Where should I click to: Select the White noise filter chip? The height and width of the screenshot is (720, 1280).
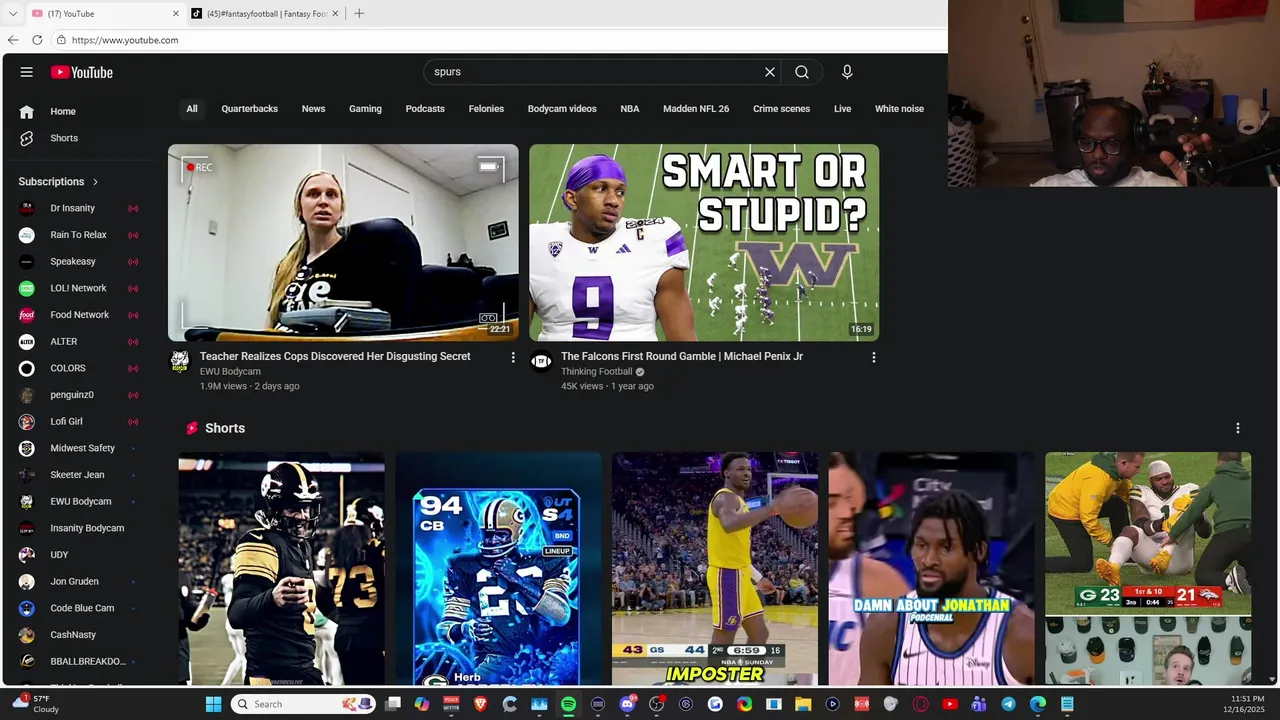(899, 109)
